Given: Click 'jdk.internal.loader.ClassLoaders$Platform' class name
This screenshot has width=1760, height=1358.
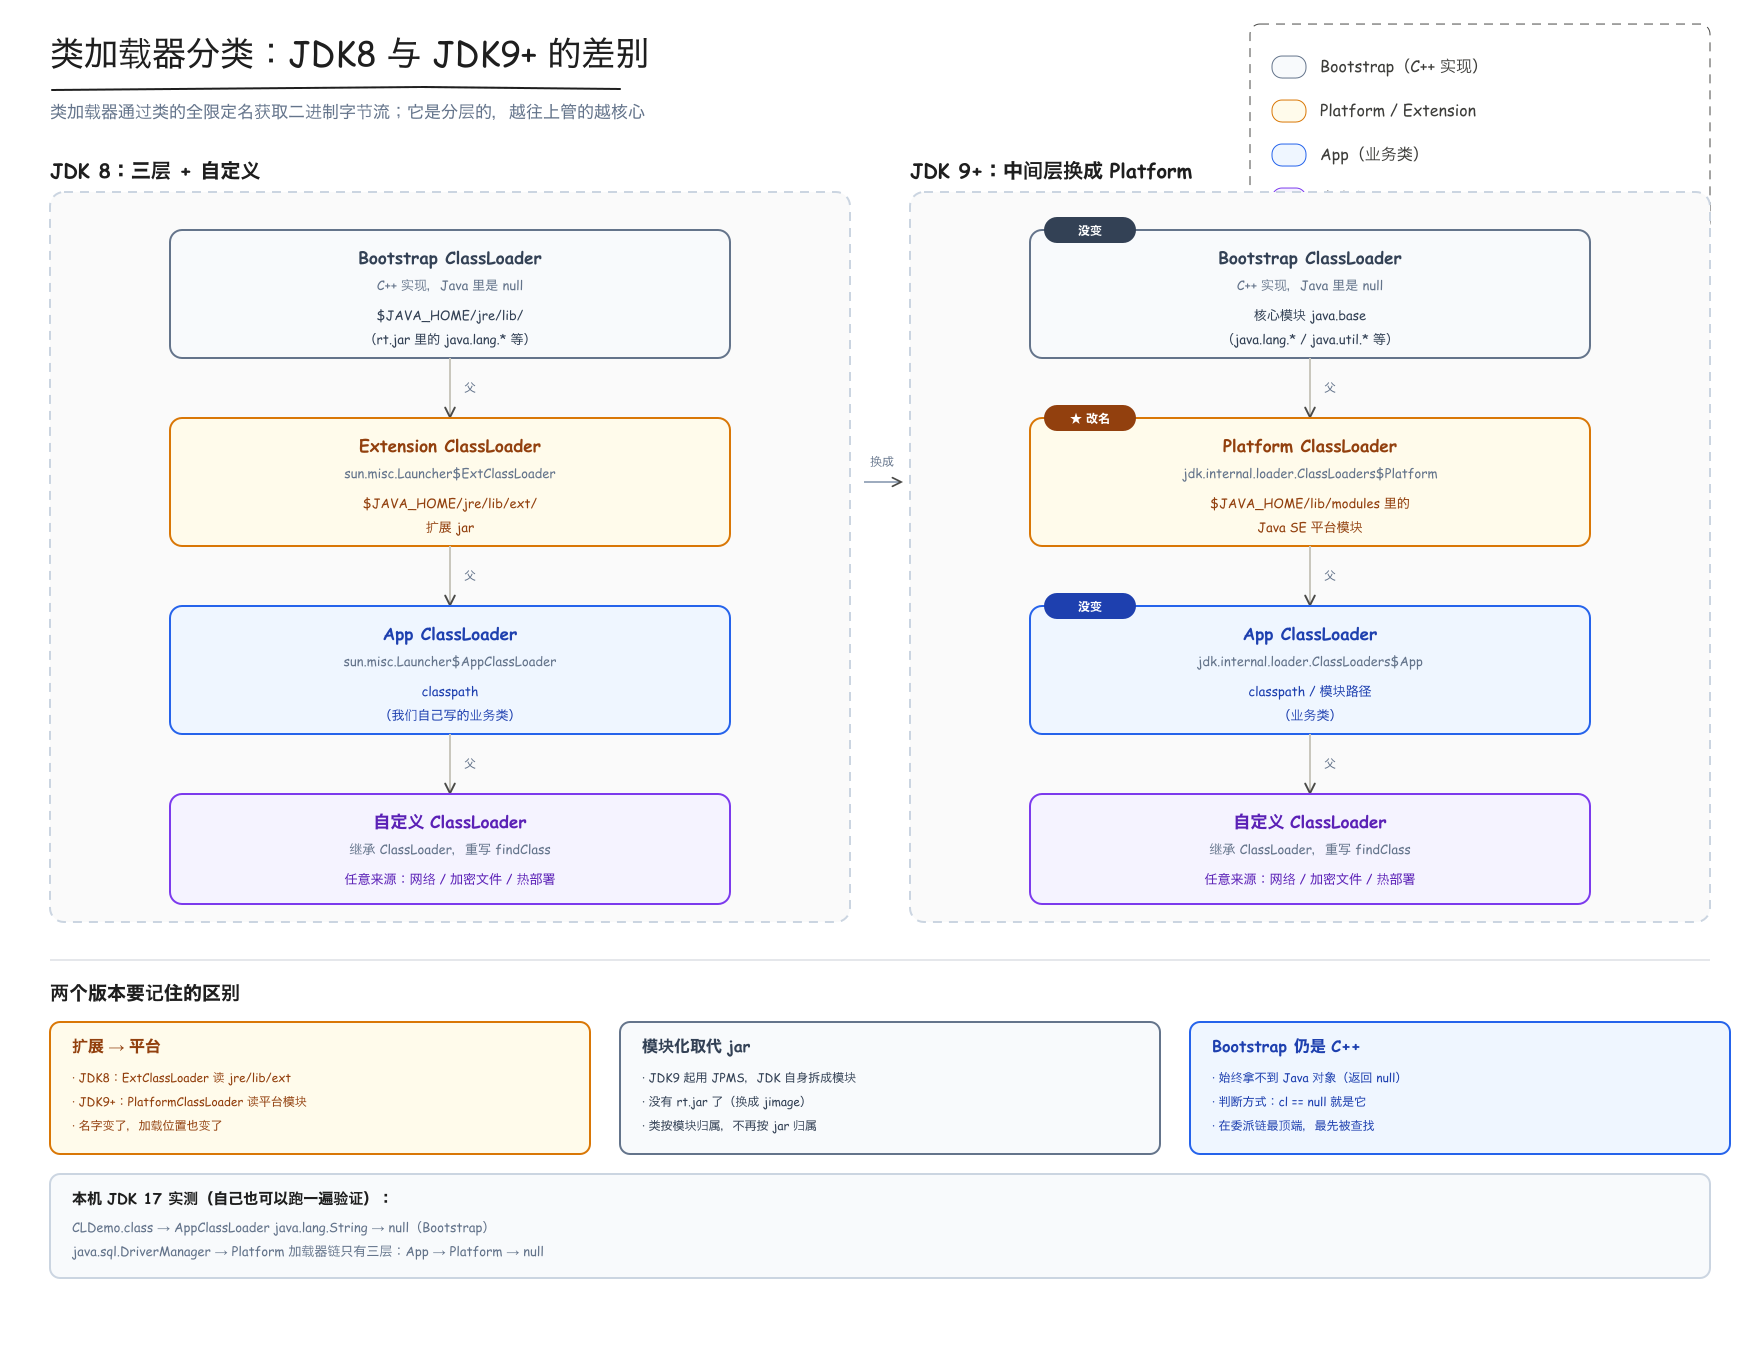Looking at the screenshot, I should pos(1310,474).
